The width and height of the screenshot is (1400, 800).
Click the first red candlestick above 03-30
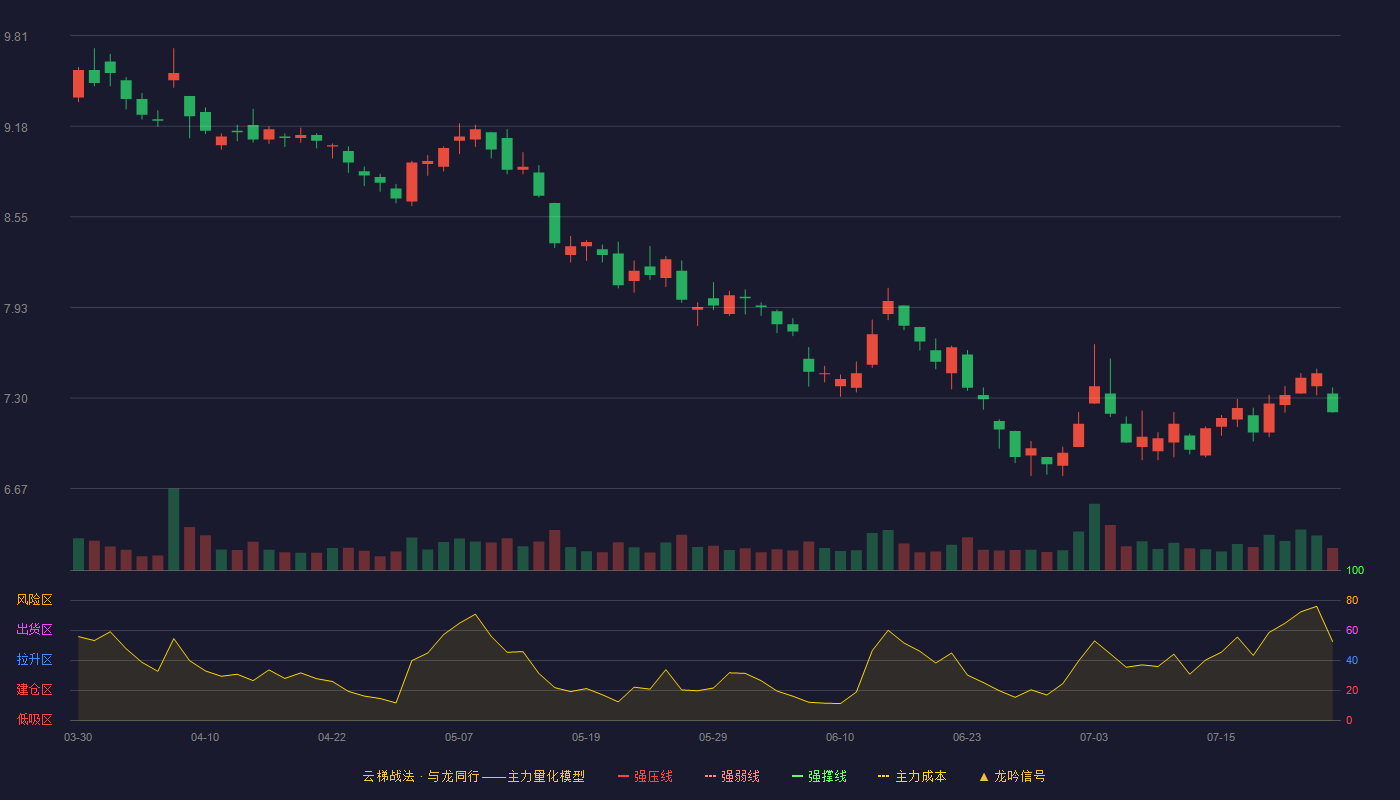pos(78,84)
